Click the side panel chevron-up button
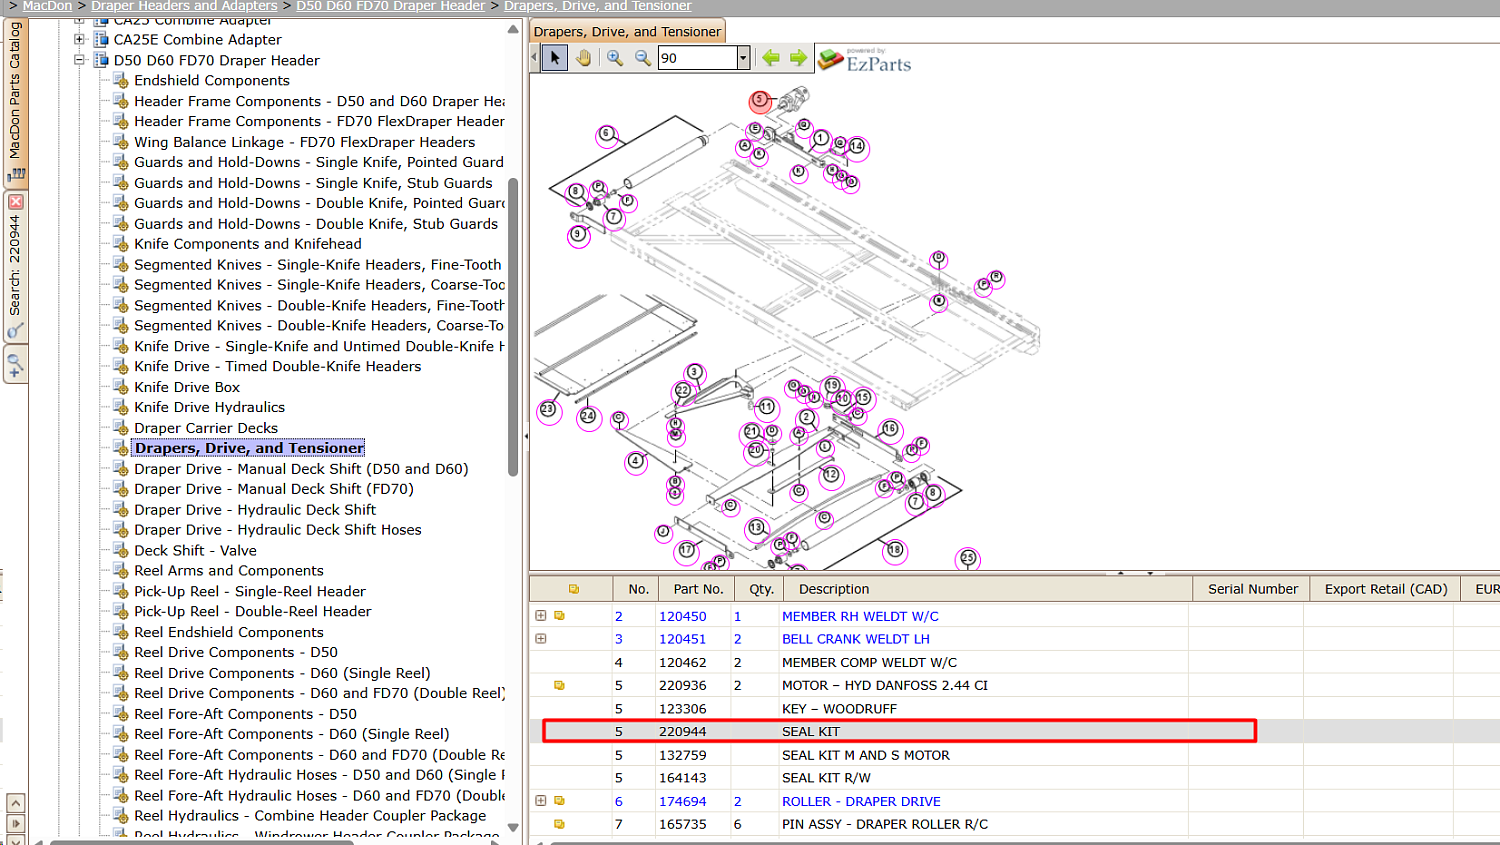Image resolution: width=1500 pixels, height=845 pixels. click(15, 803)
